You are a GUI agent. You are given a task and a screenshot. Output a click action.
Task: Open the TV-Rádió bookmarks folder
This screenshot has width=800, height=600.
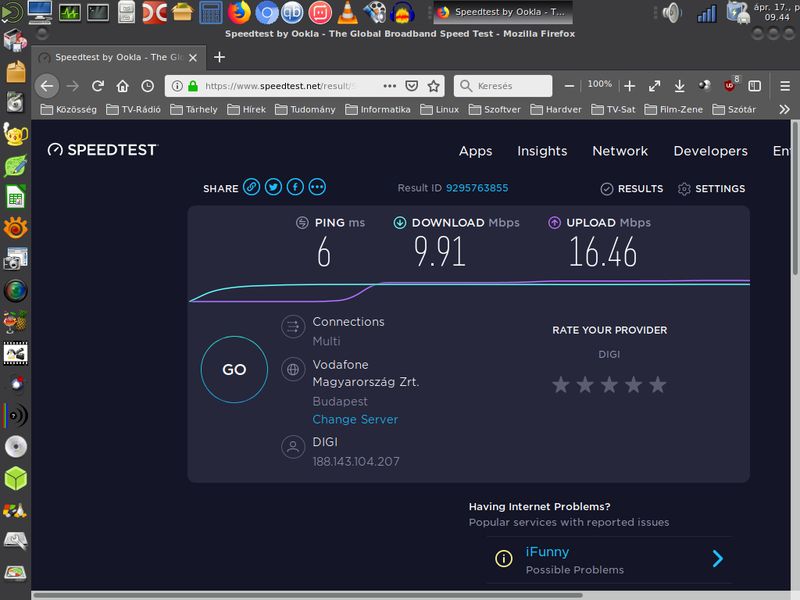pos(133,109)
